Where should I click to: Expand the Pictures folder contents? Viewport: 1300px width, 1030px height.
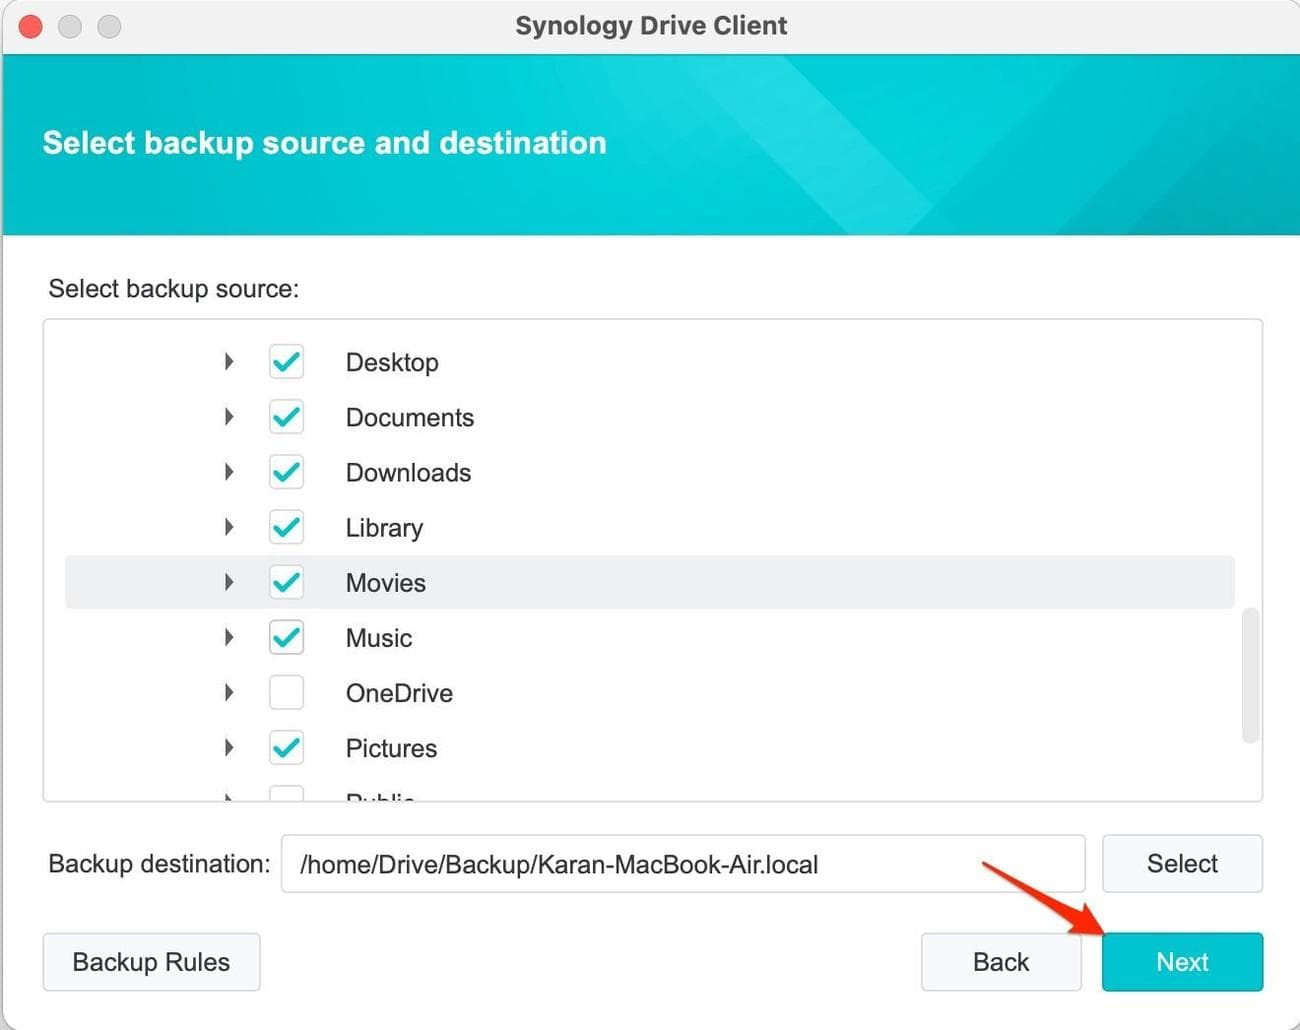pyautogui.click(x=228, y=747)
